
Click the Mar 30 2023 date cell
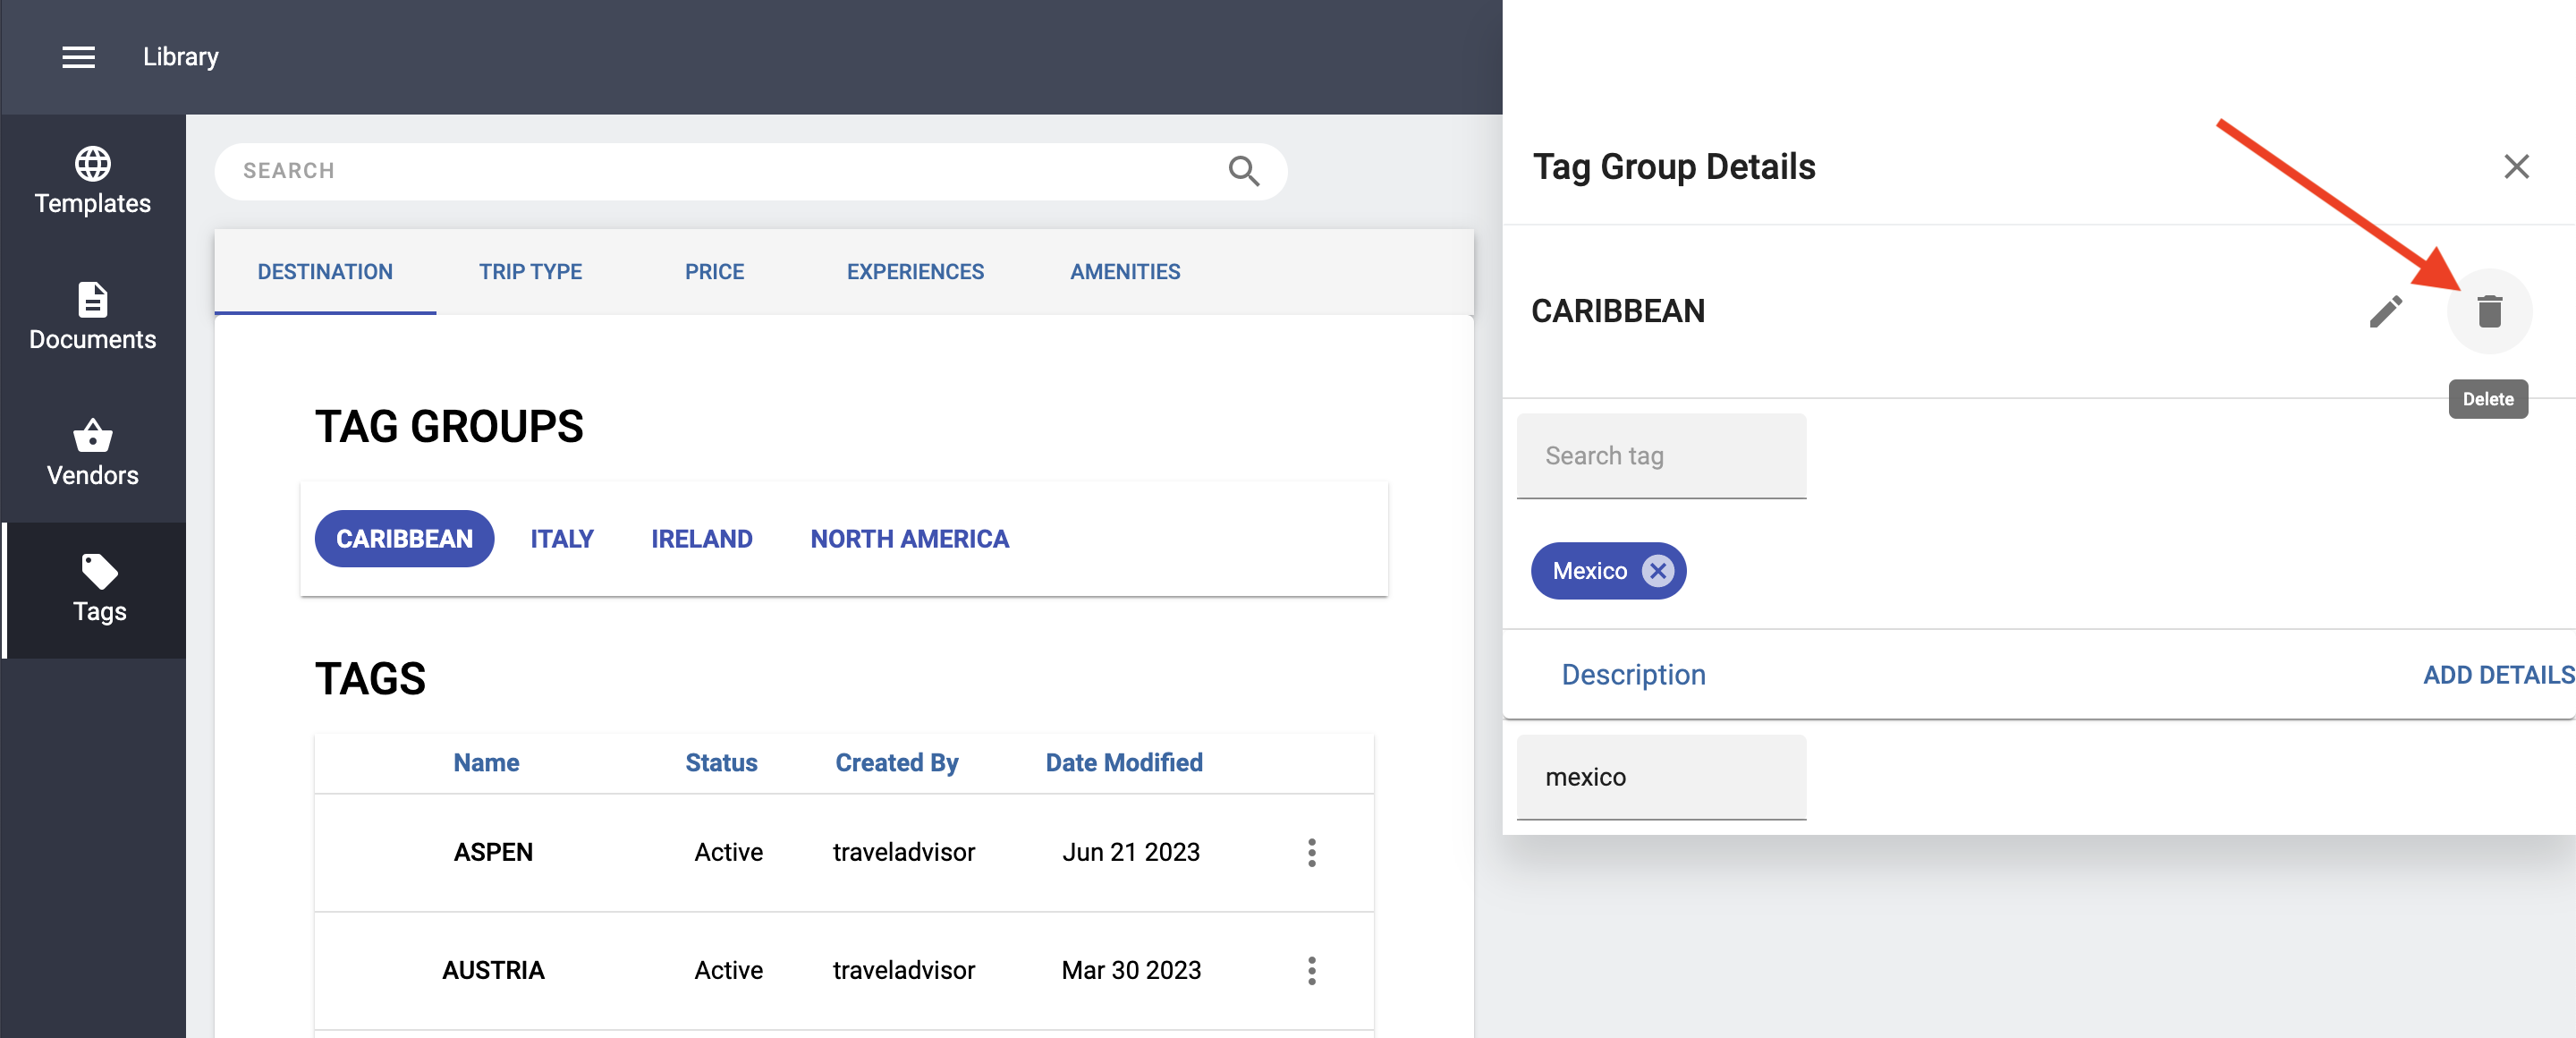click(1131, 970)
